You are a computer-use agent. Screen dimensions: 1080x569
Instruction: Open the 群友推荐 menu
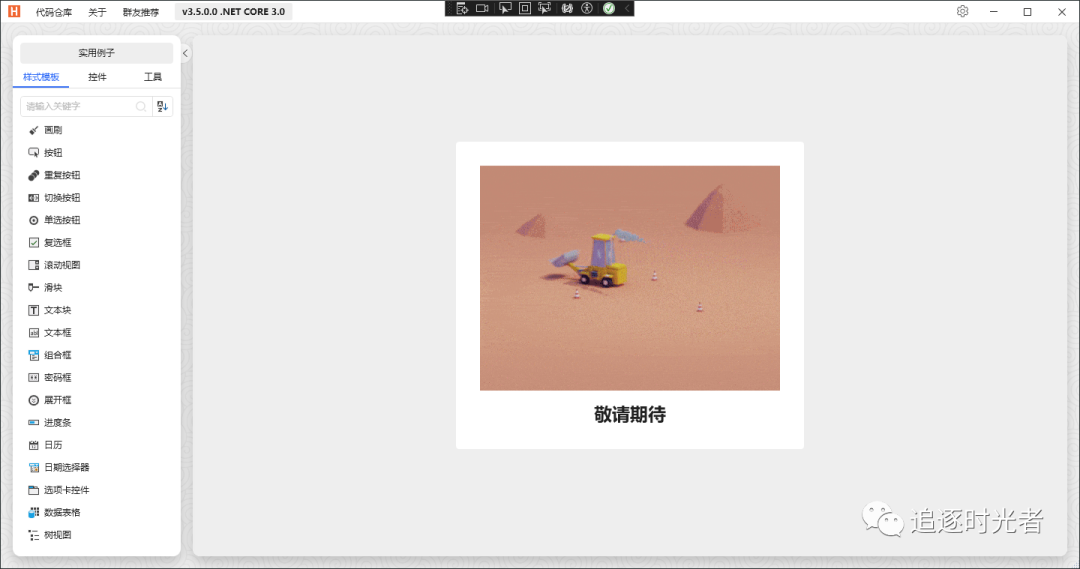[x=141, y=12]
